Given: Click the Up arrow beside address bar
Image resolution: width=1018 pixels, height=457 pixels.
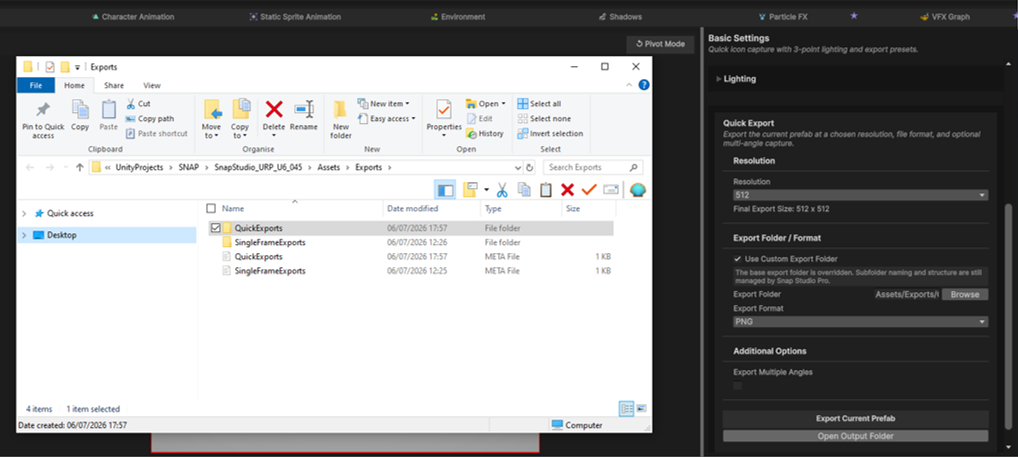Looking at the screenshot, I should (x=79, y=167).
